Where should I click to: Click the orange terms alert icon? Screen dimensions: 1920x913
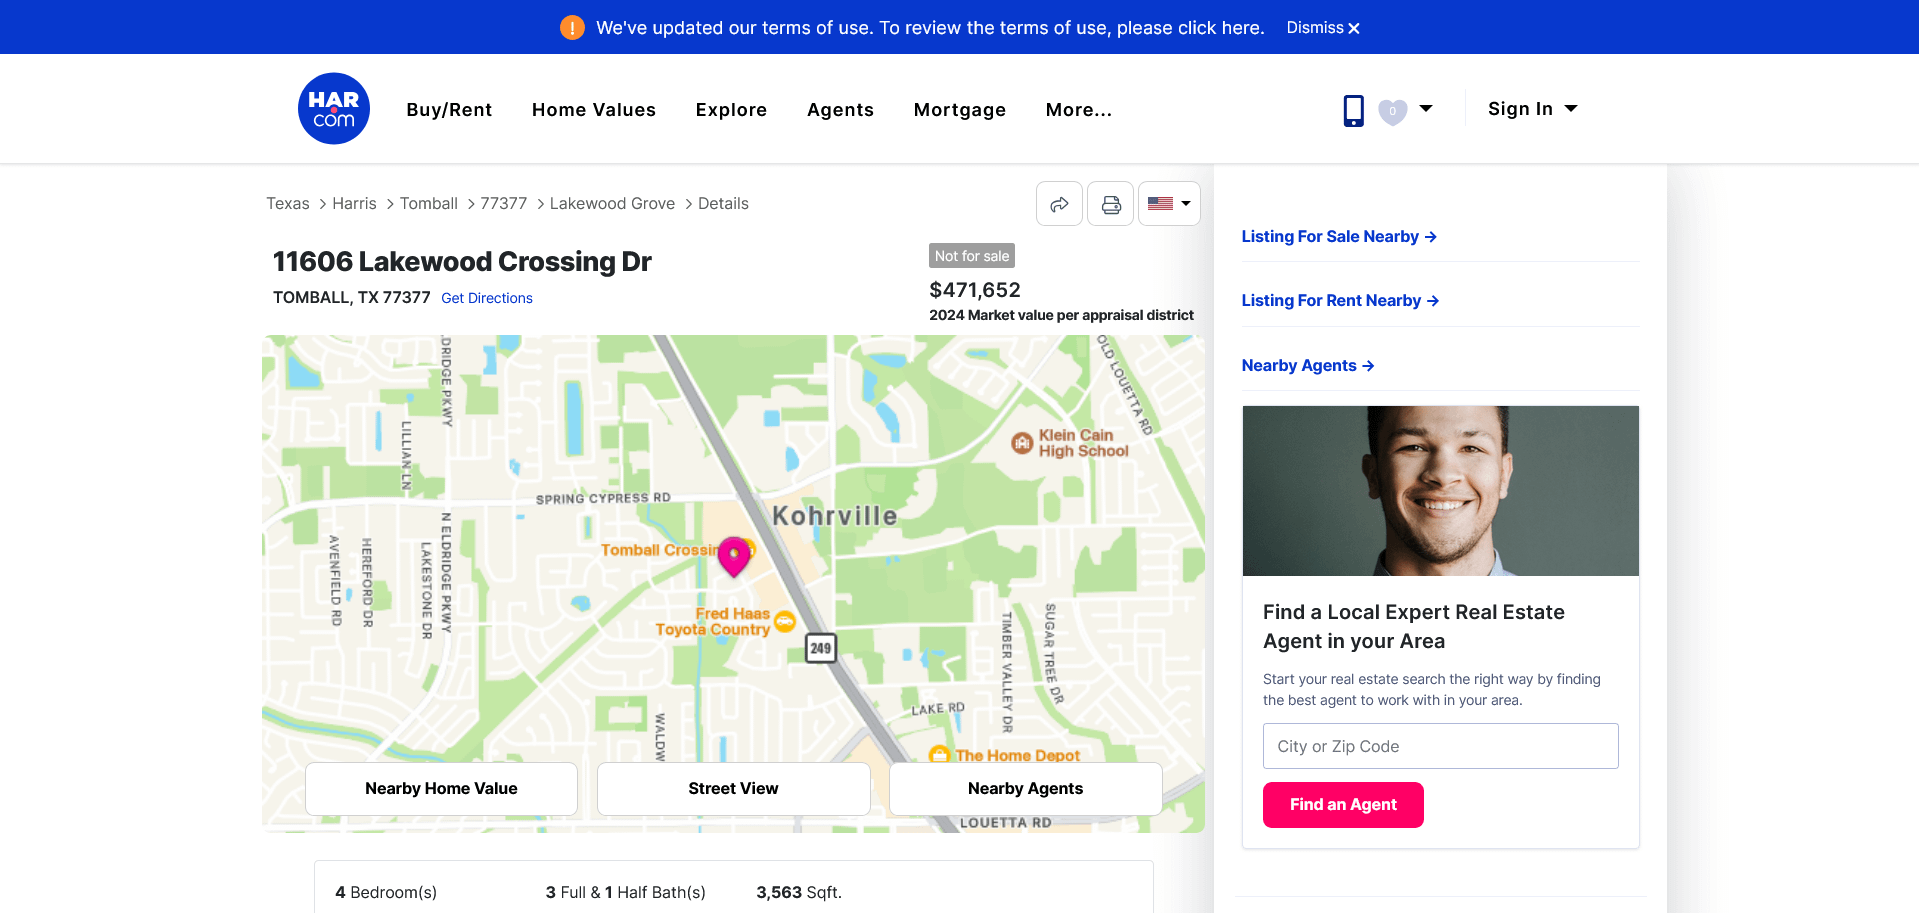pos(572,28)
